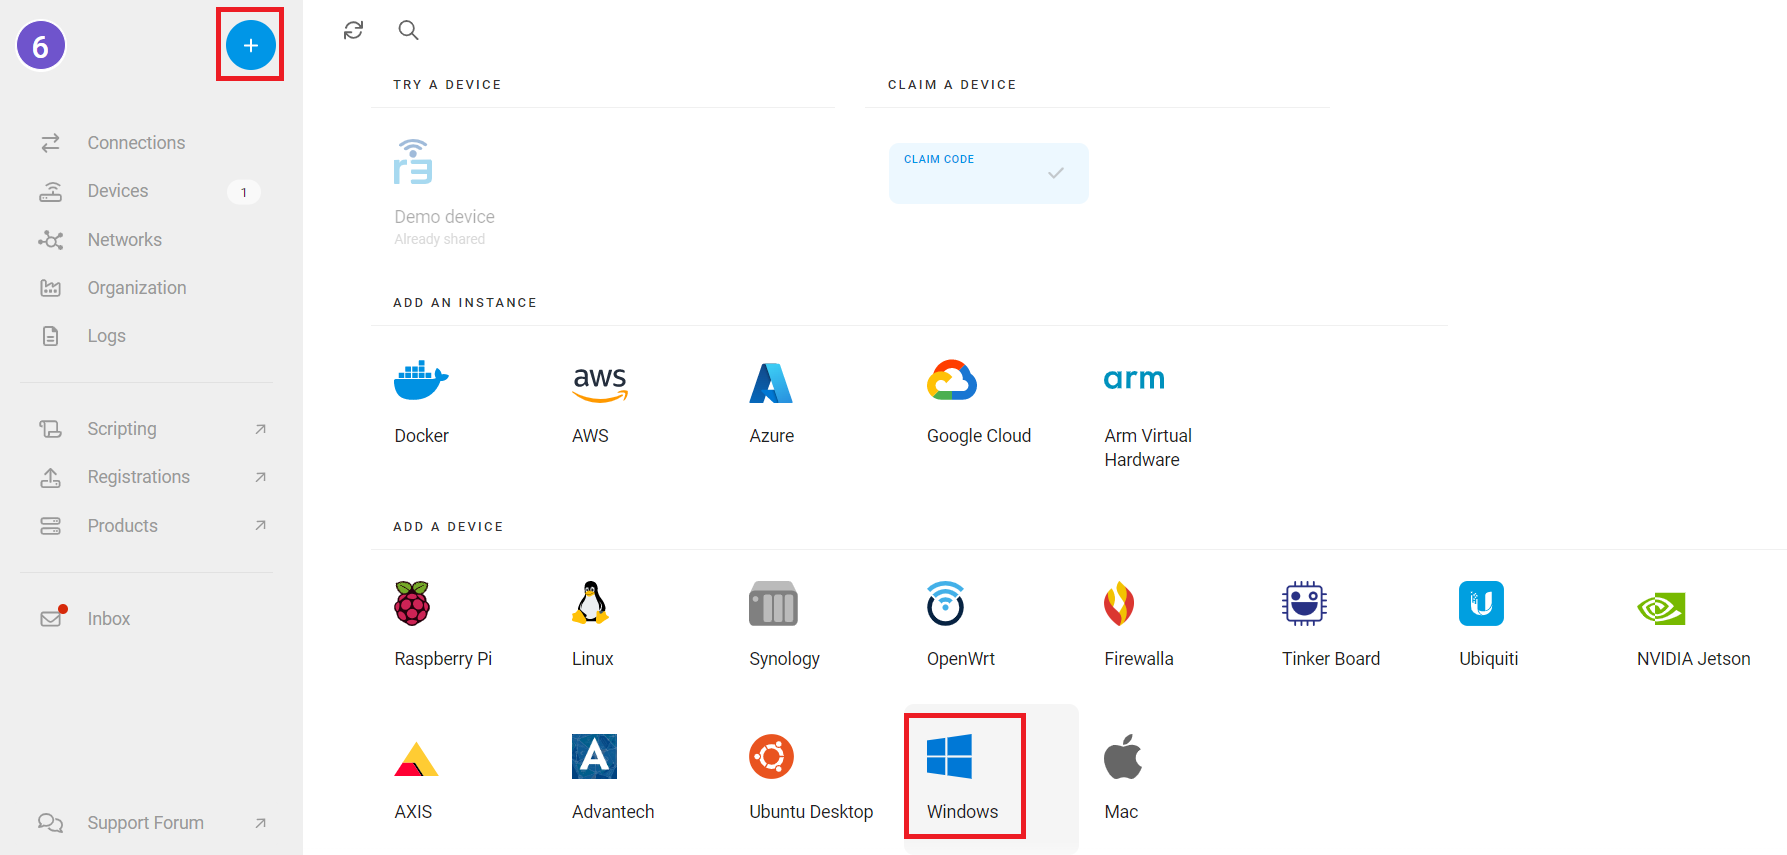Click the Google Cloud label
Viewport: 1787px width, 855px height.
tap(979, 436)
